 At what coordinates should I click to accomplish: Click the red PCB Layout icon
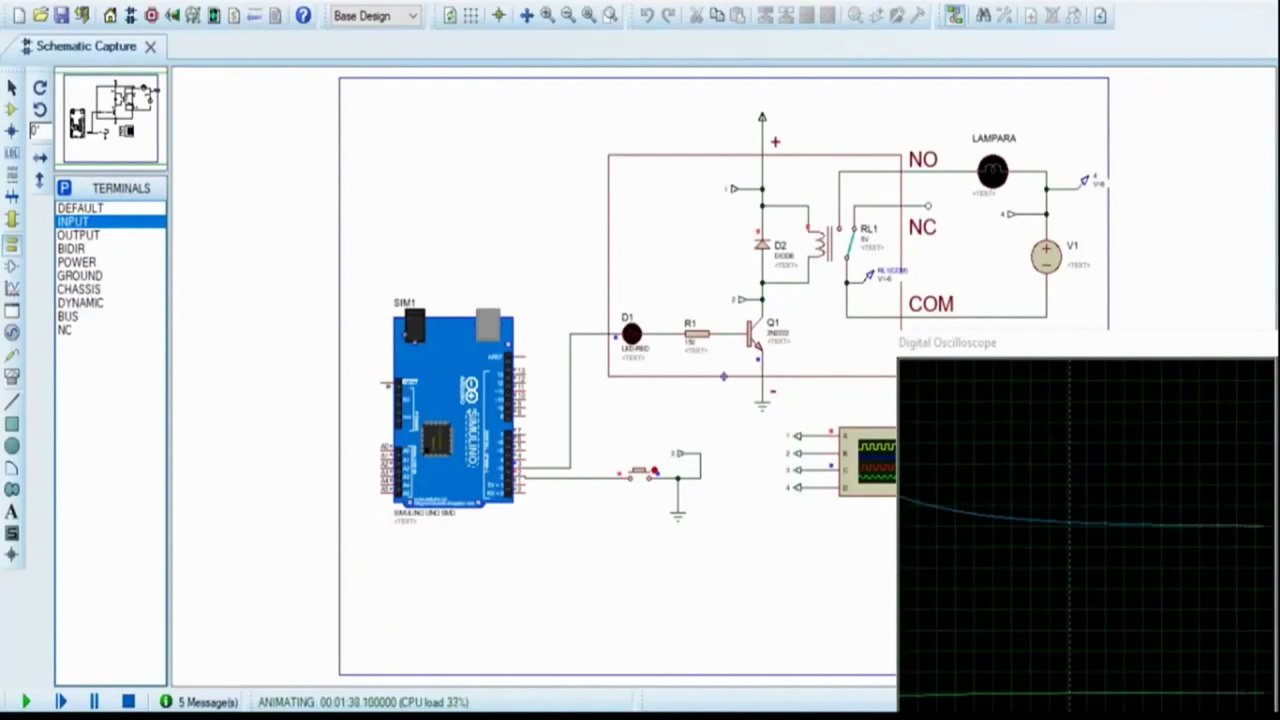pos(151,16)
